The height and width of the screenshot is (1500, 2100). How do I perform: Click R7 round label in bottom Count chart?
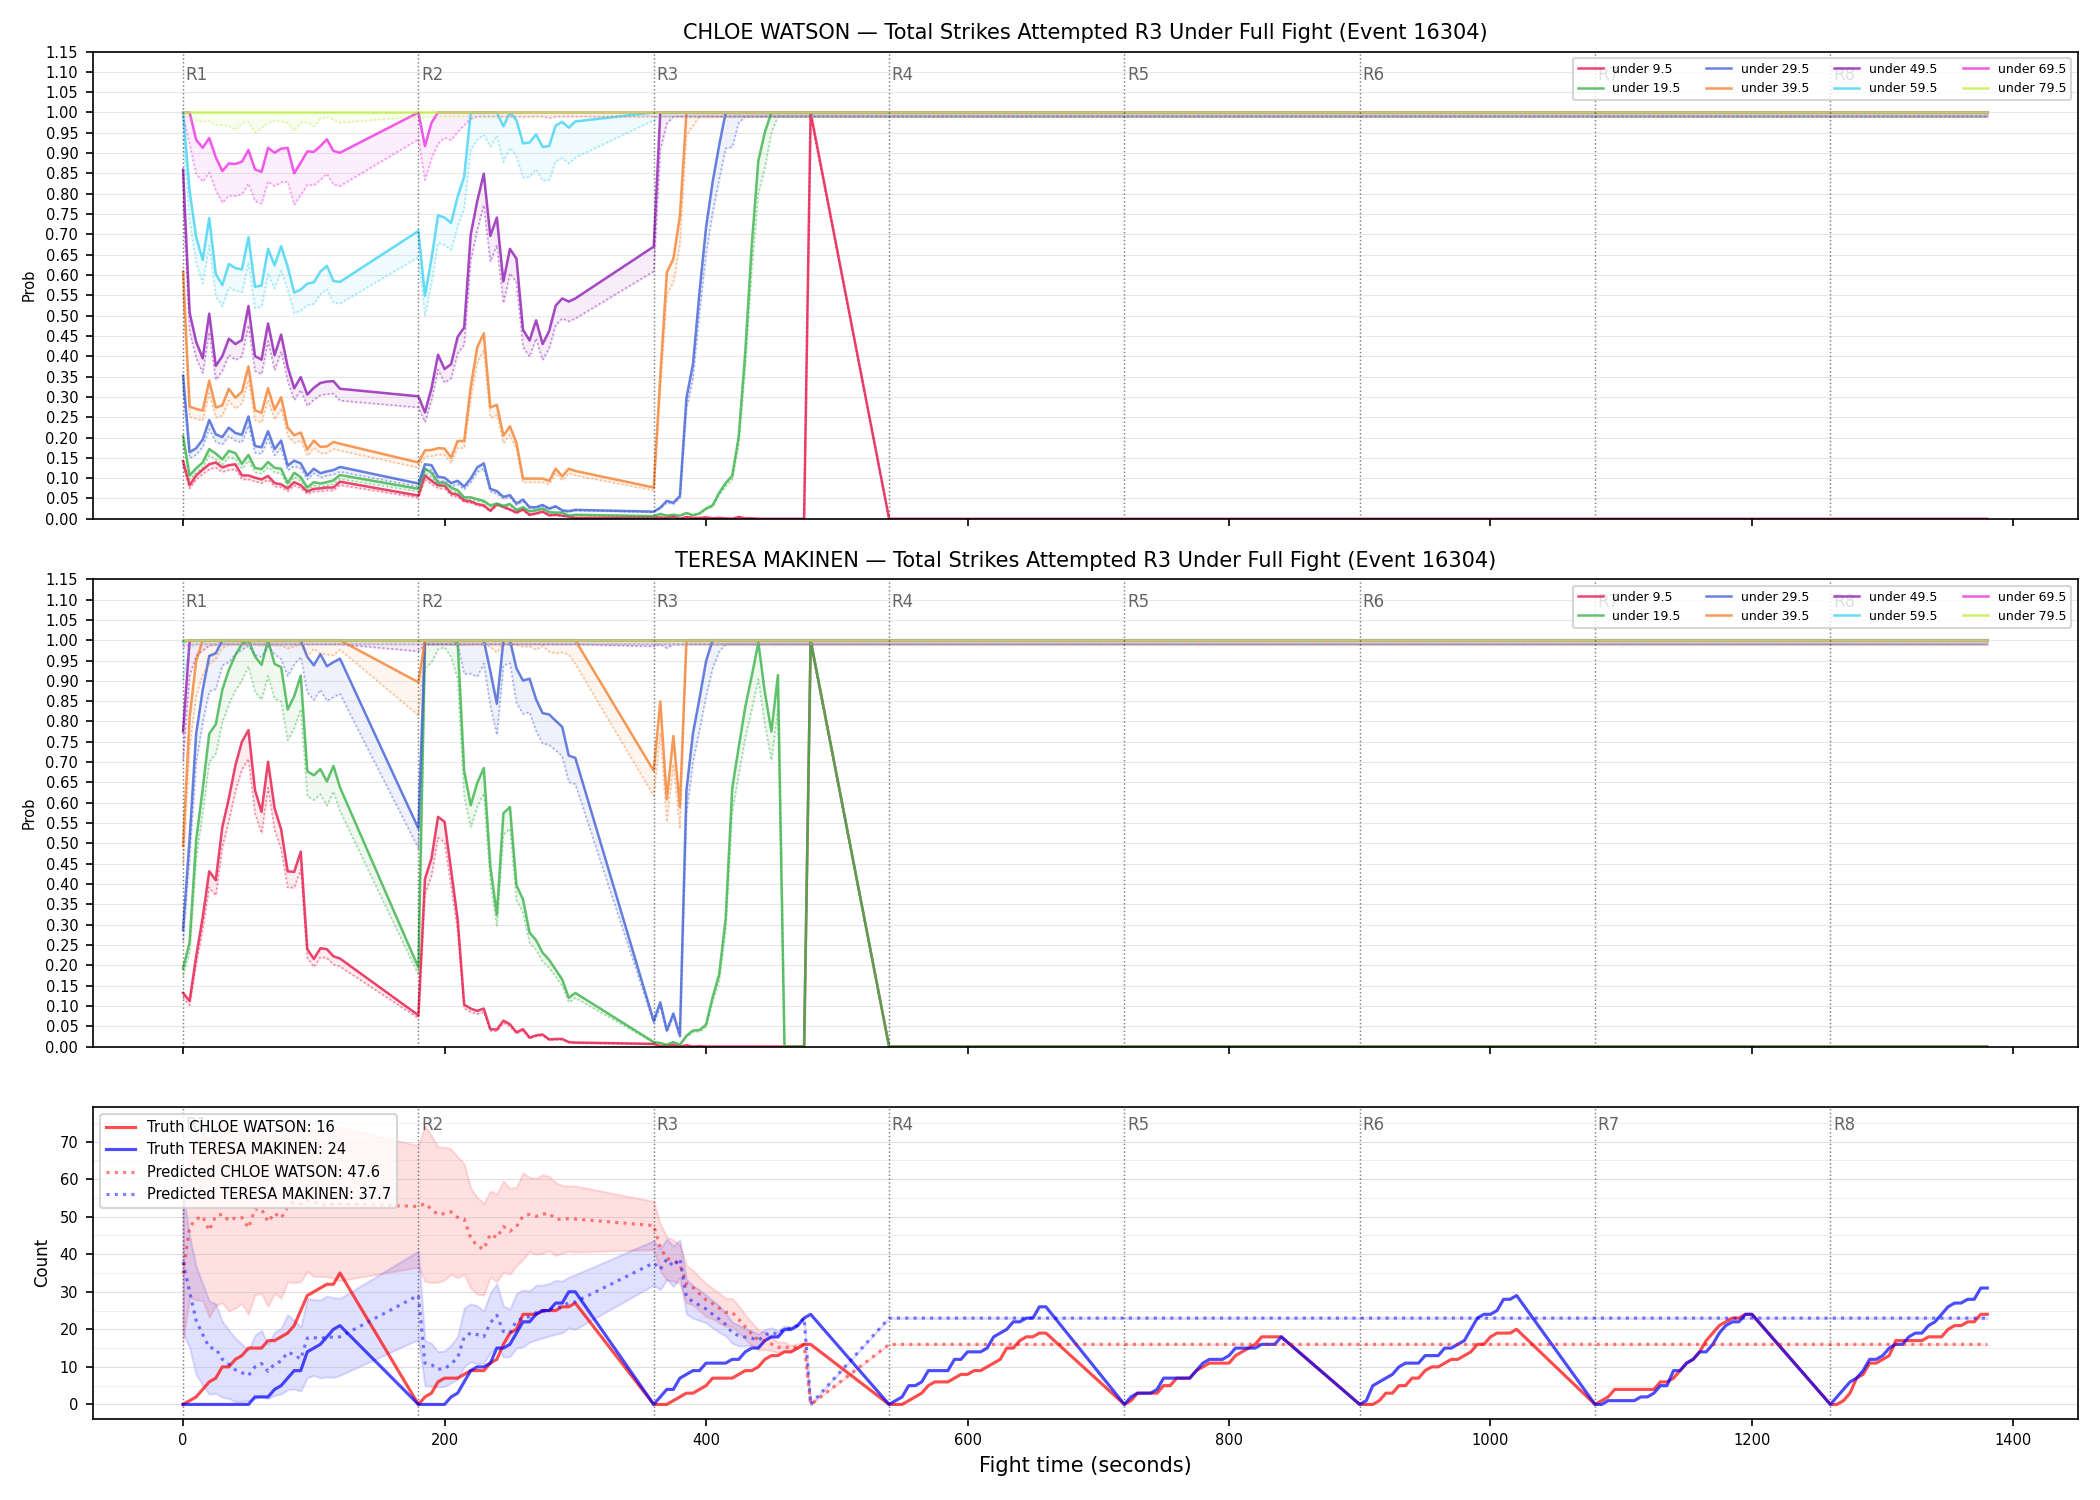tap(1608, 1124)
